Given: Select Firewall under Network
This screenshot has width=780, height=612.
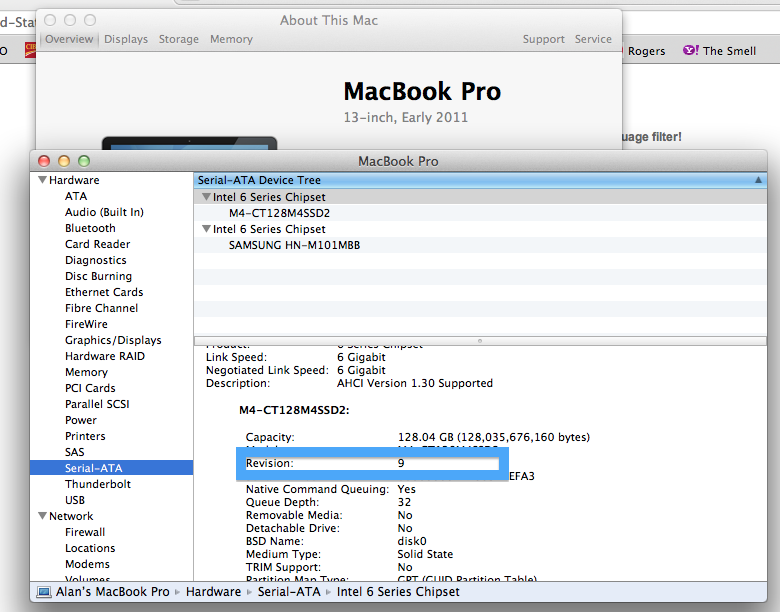Looking at the screenshot, I should pyautogui.click(x=85, y=532).
